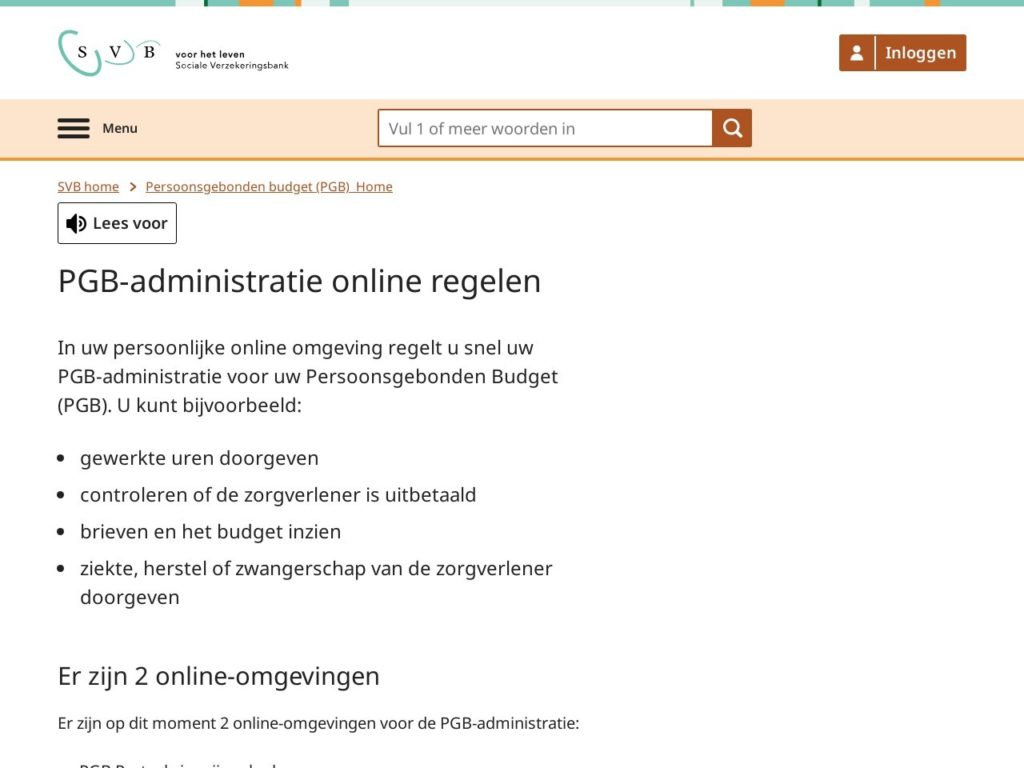
Task: Select heading 'PGB-administratie online regelen'
Action: pyautogui.click(x=299, y=281)
